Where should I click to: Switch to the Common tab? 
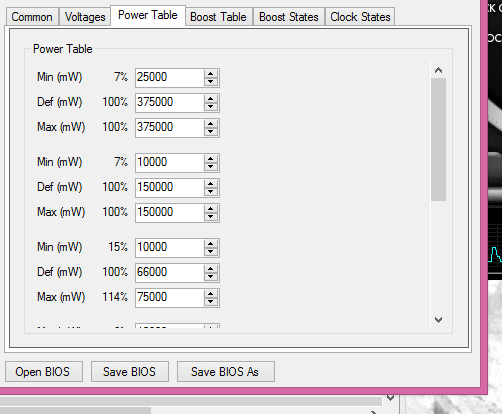click(x=32, y=17)
